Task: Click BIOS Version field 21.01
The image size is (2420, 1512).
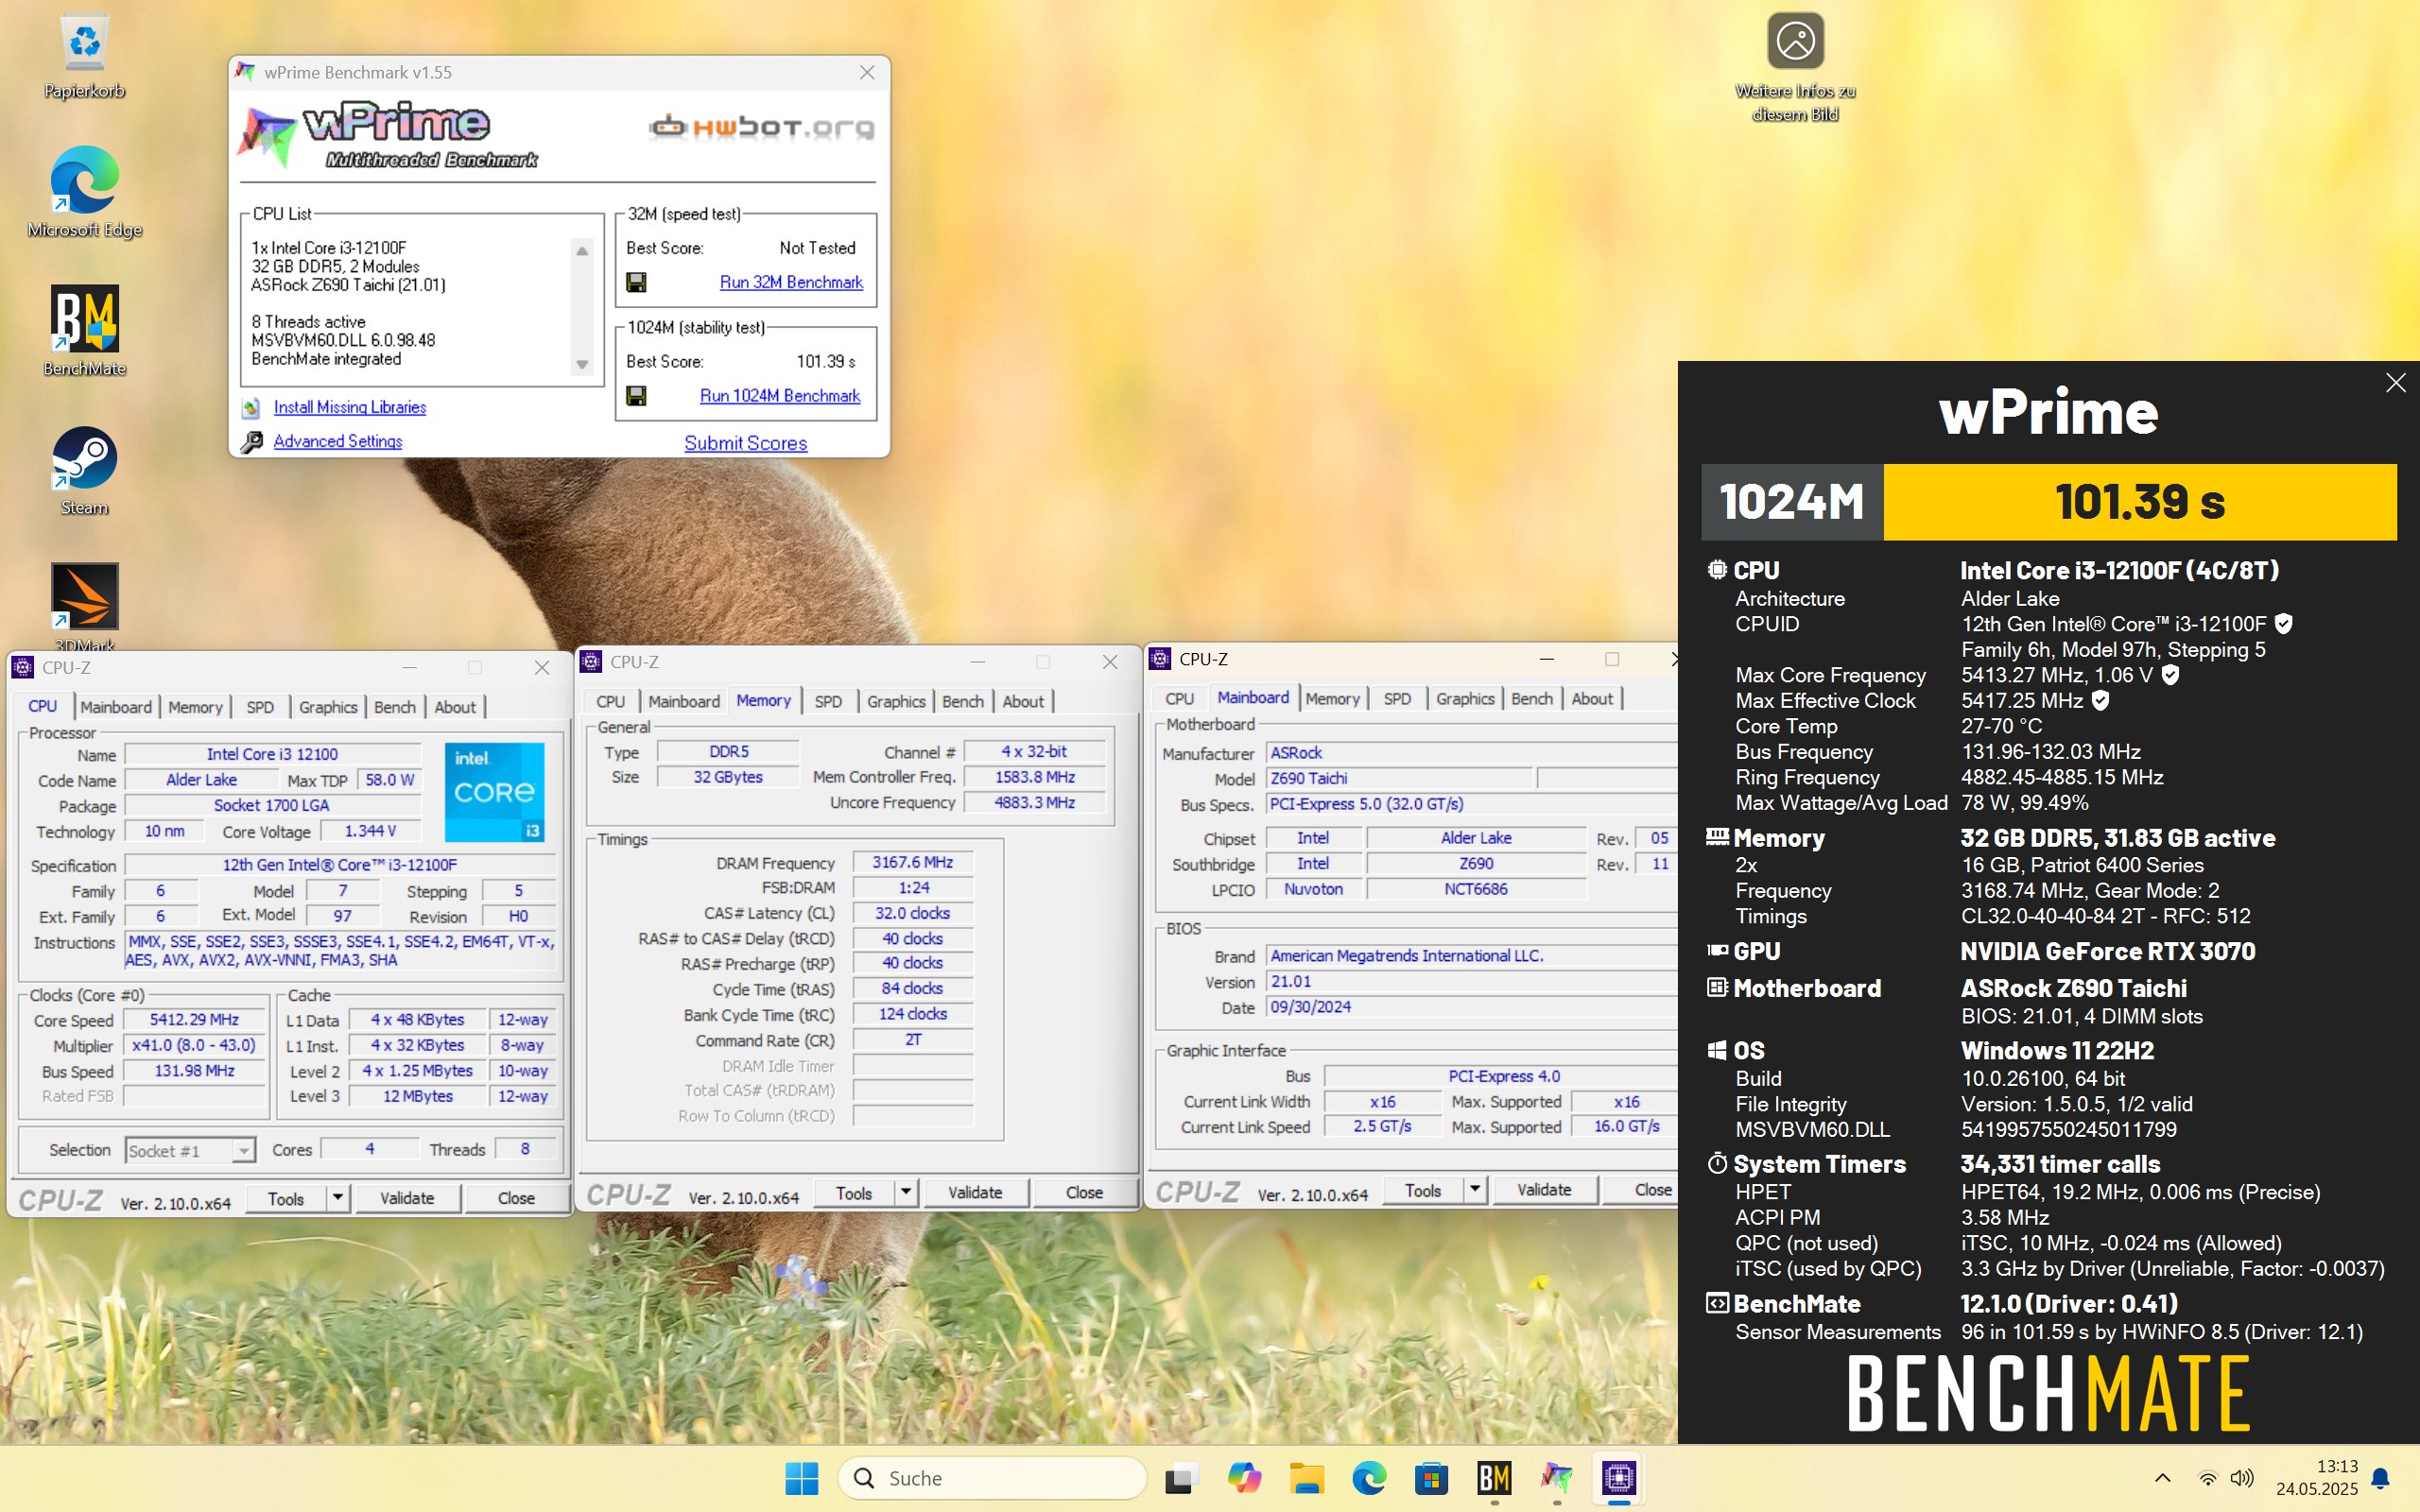Action: [x=1470, y=982]
